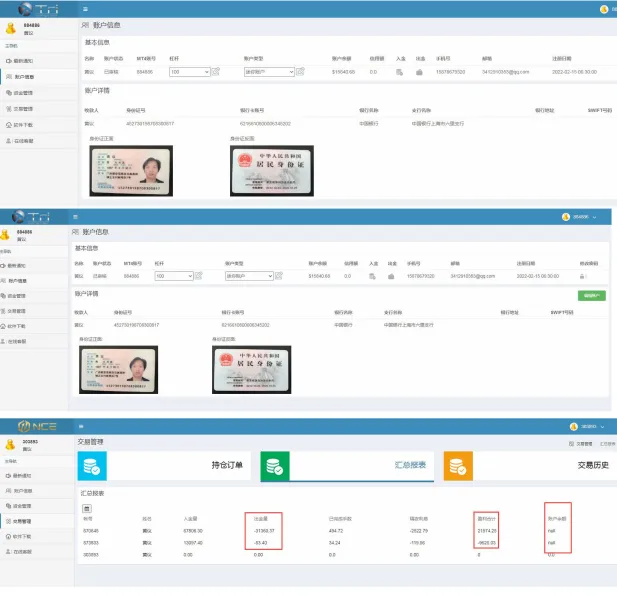The image size is (617, 600).
Task: Click the header avatar icon in top screenshot
Action: [x=604, y=9]
